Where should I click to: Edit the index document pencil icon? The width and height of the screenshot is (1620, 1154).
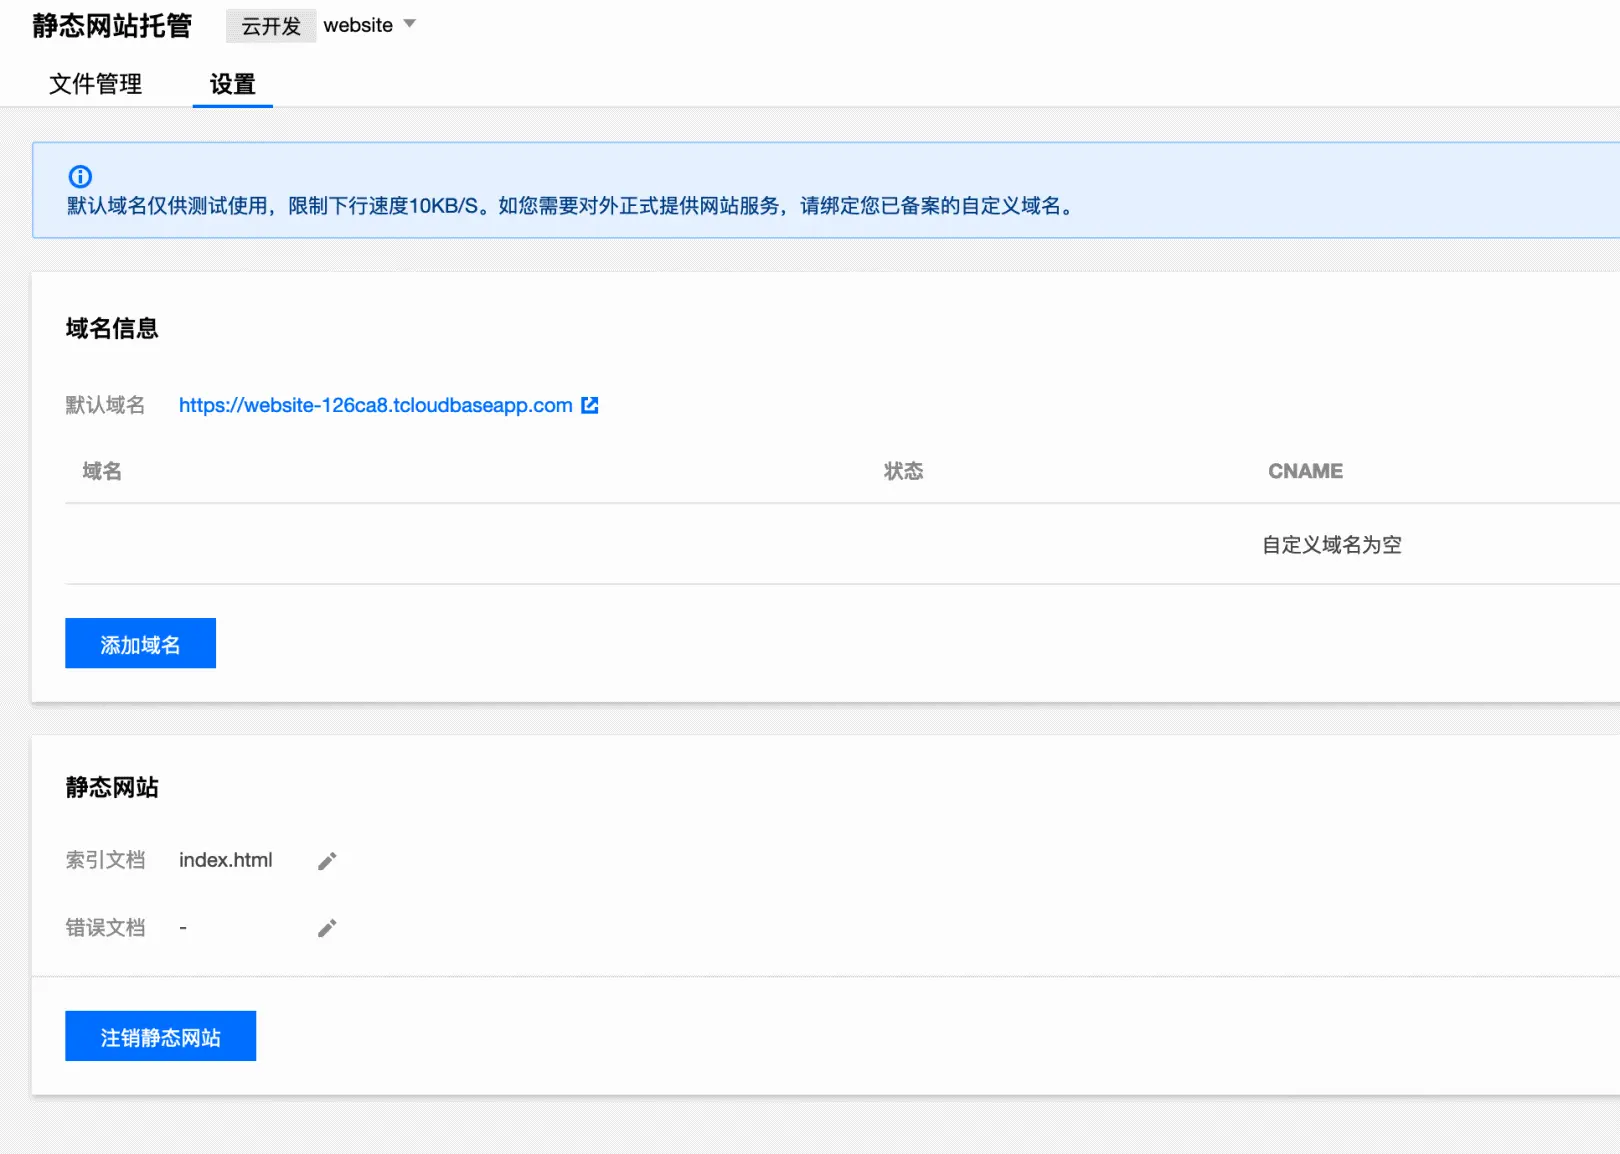pyautogui.click(x=327, y=861)
